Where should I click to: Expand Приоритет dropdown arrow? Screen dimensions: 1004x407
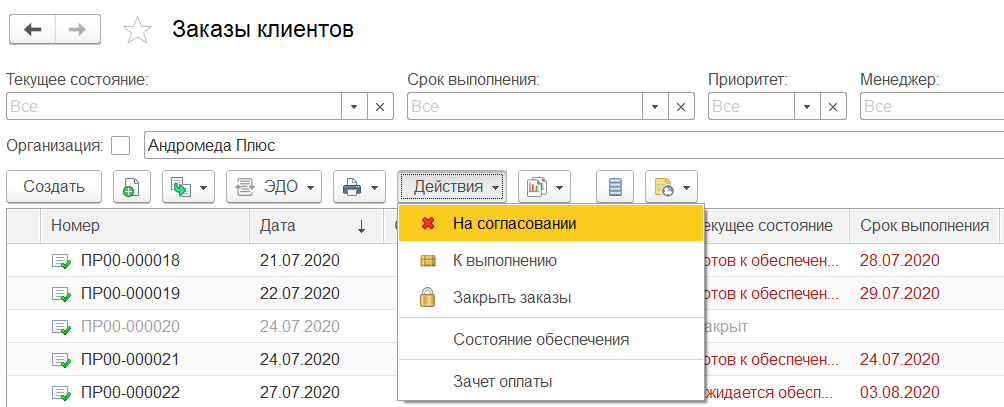click(x=806, y=106)
